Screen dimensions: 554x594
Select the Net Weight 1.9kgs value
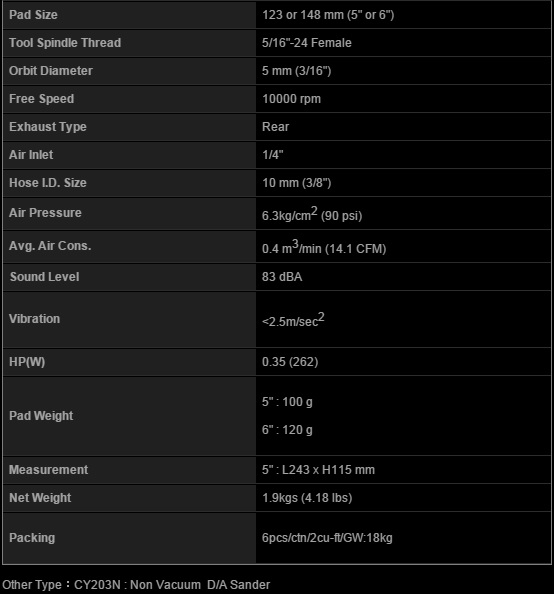tap(307, 498)
